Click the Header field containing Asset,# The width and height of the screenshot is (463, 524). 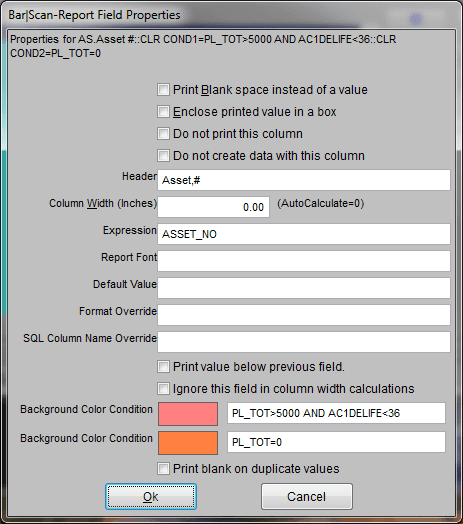tap(304, 180)
